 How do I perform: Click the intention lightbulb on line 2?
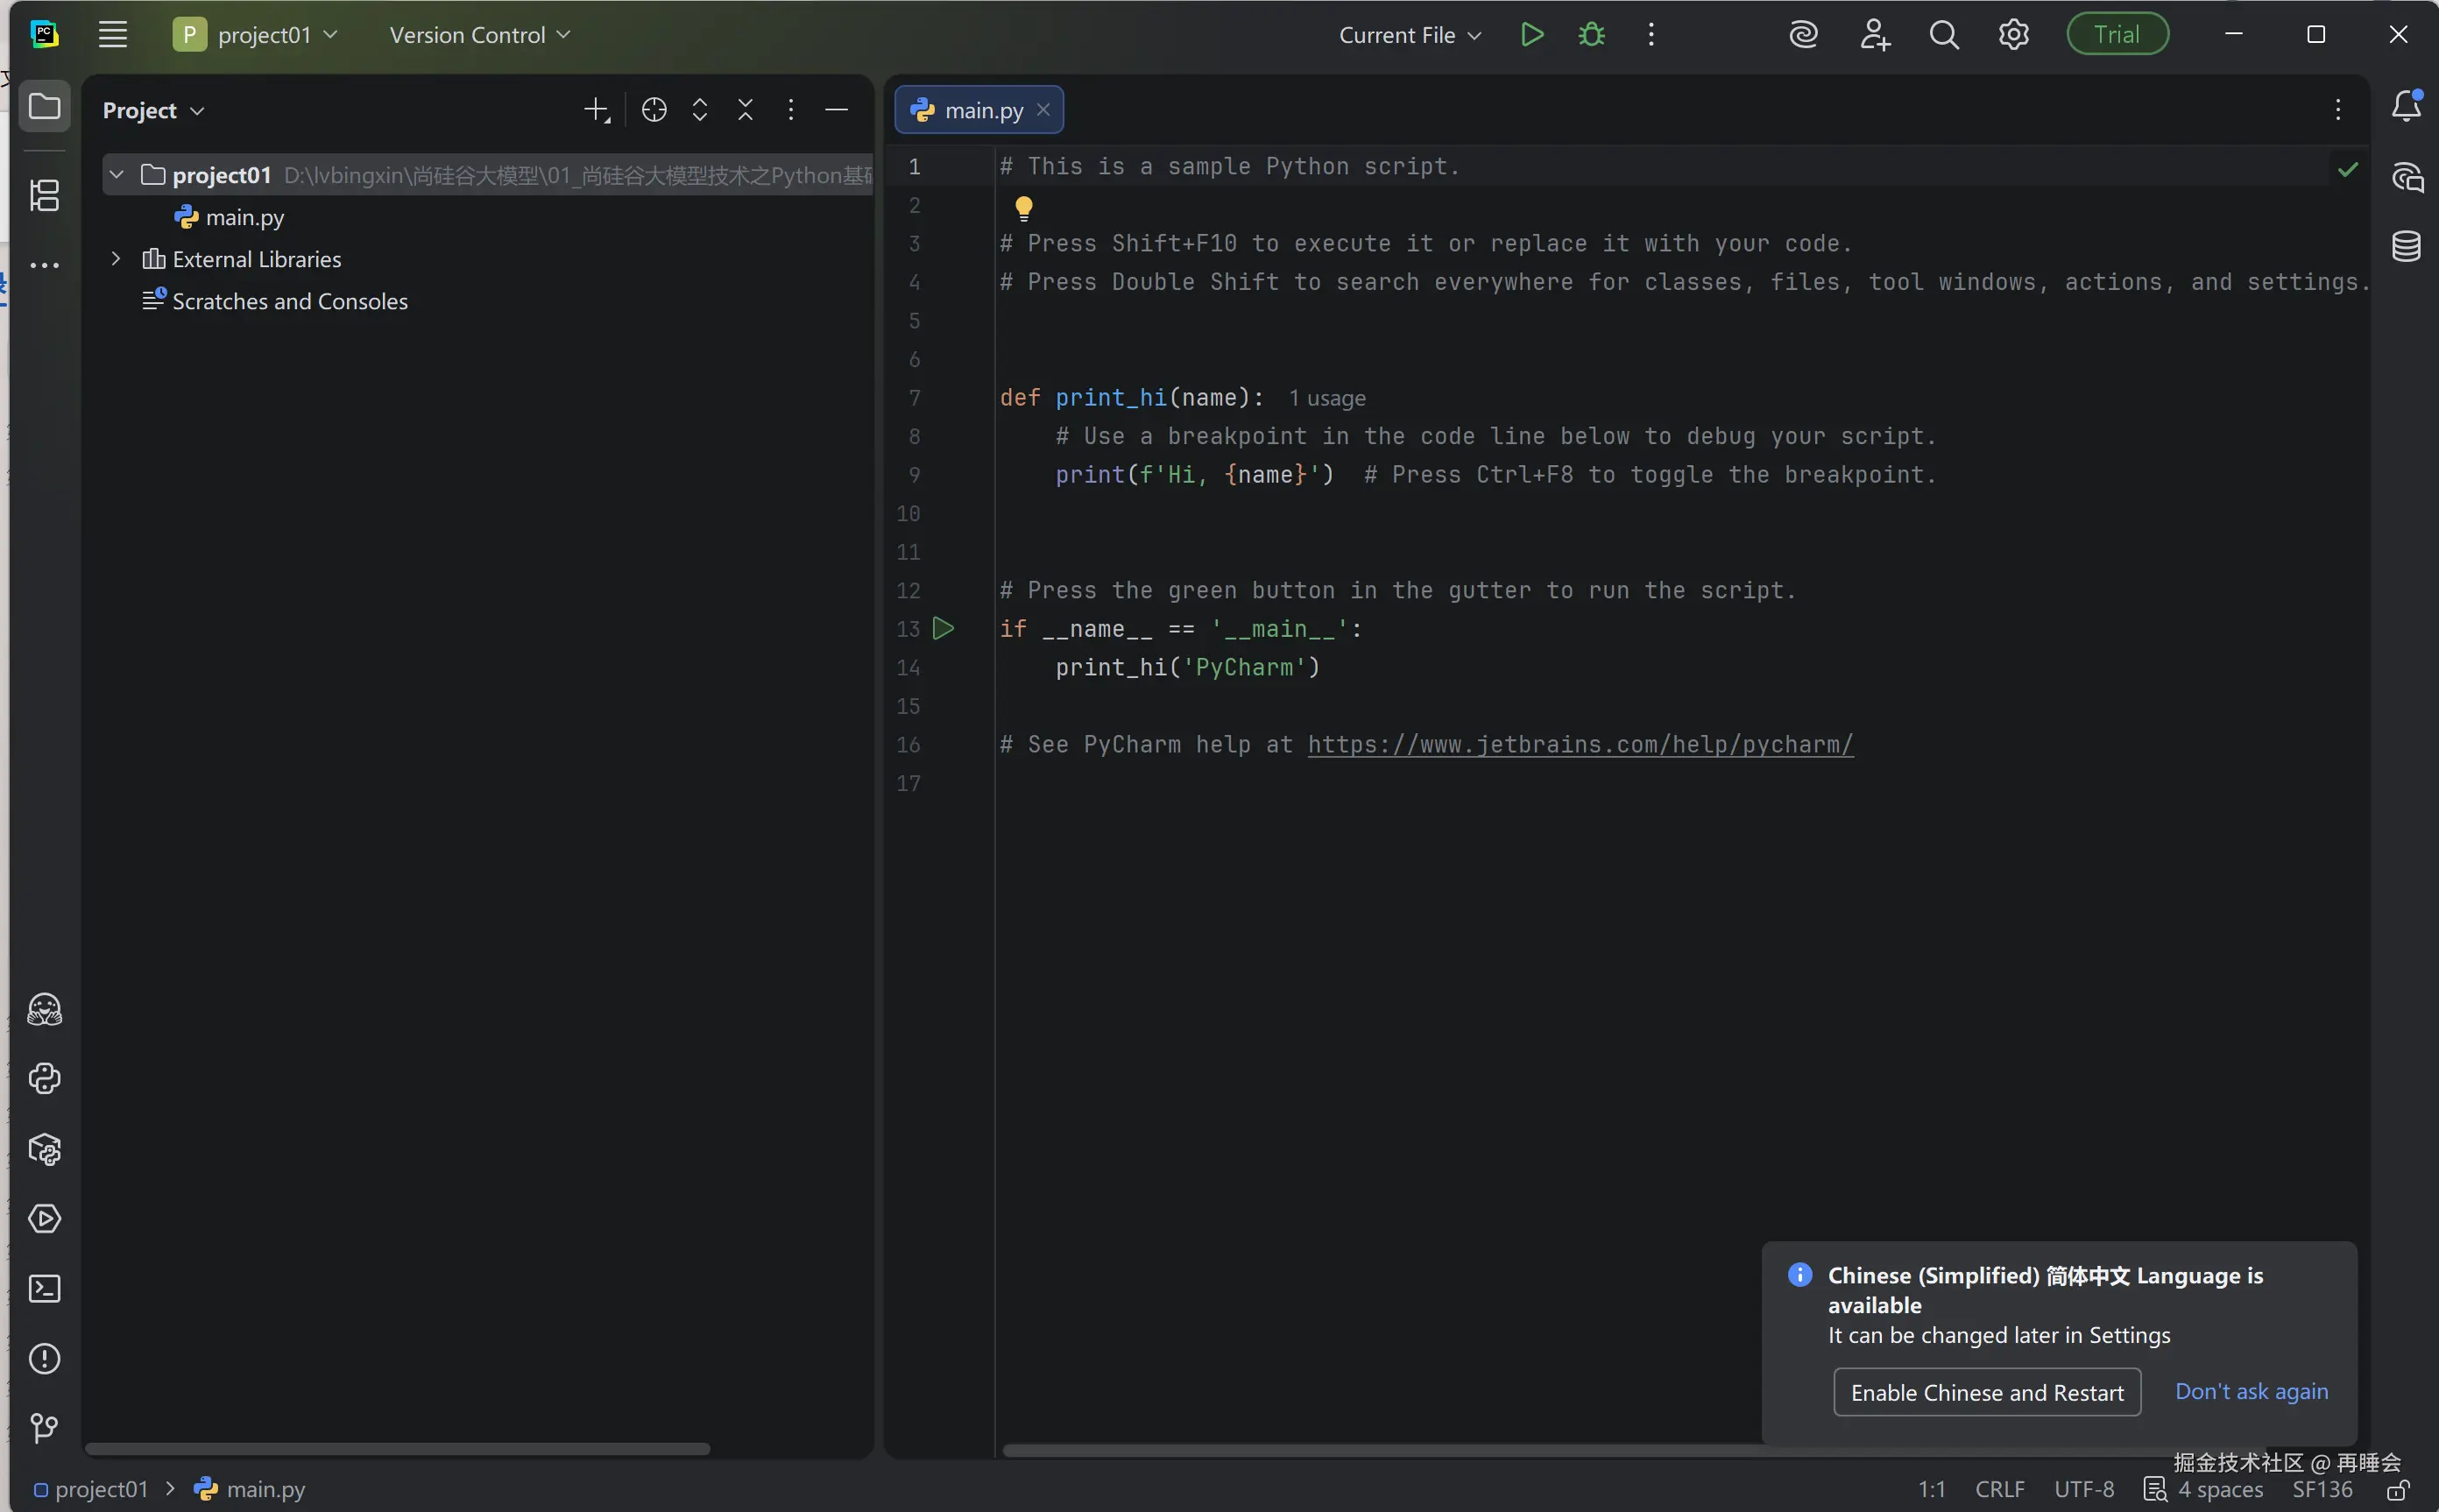tap(1023, 208)
